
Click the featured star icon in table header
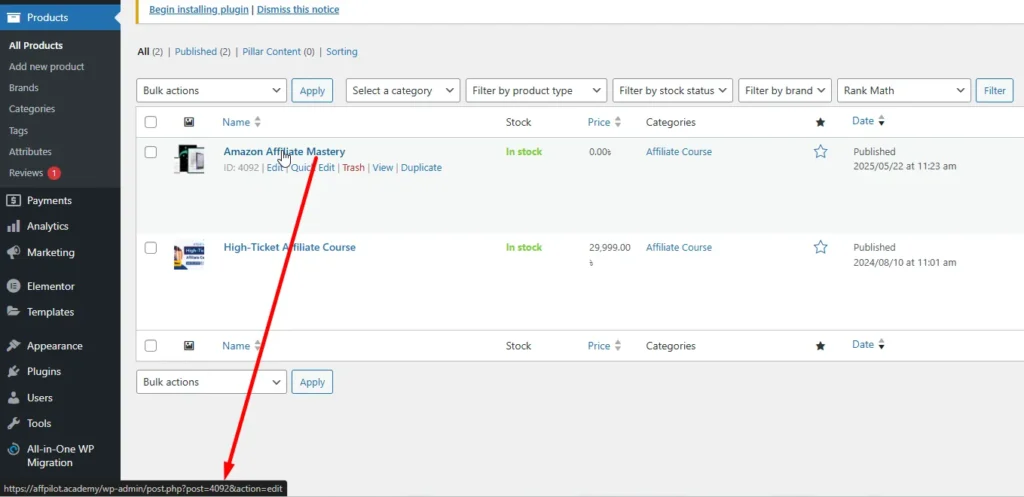820,122
